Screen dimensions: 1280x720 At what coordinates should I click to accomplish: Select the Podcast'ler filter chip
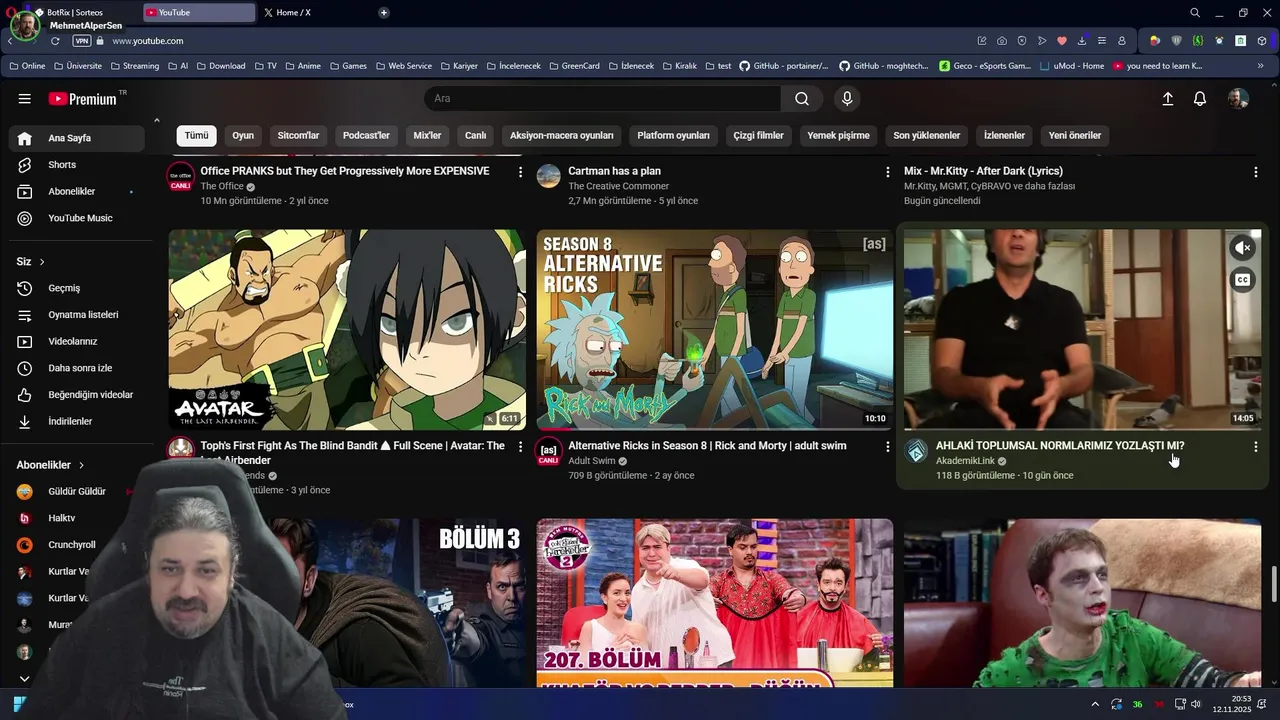click(x=366, y=136)
